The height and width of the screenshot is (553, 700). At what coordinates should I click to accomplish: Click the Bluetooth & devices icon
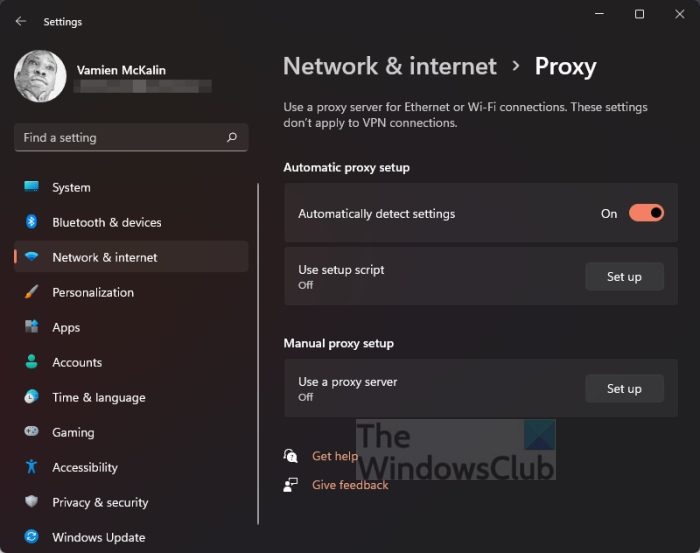32,222
